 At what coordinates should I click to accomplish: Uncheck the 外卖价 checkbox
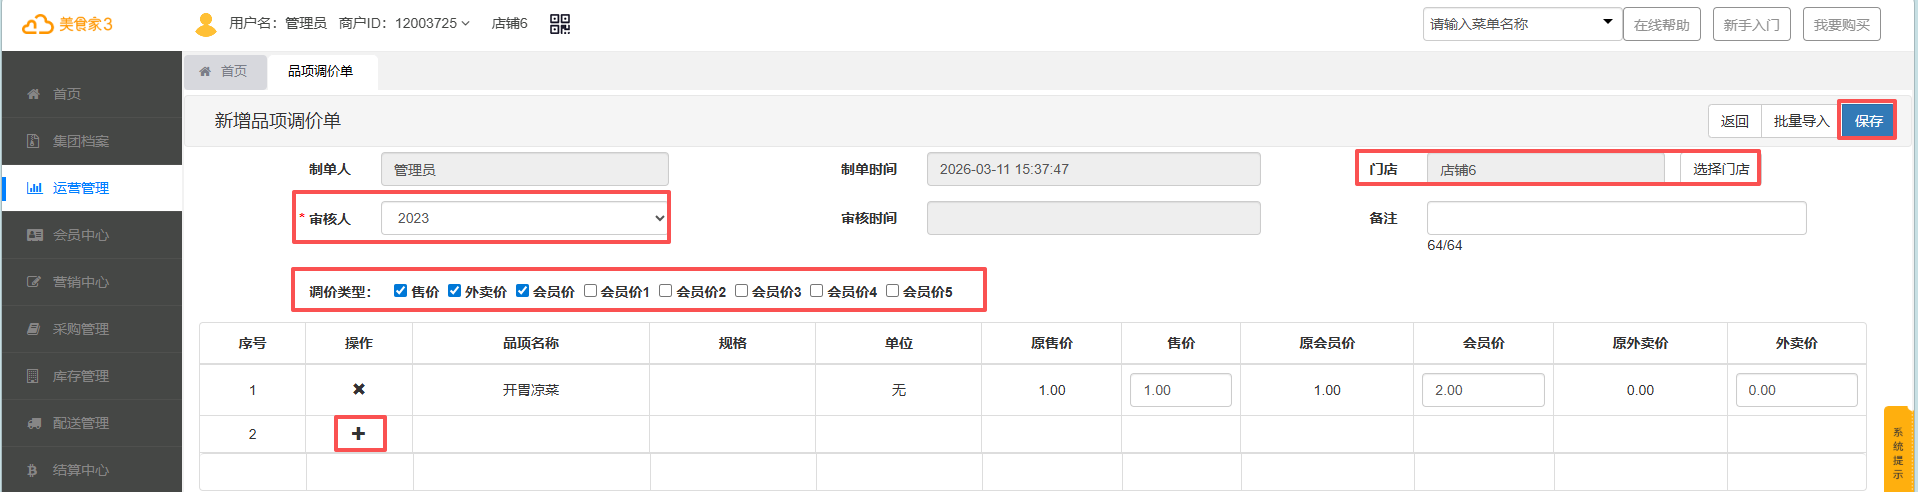point(454,291)
